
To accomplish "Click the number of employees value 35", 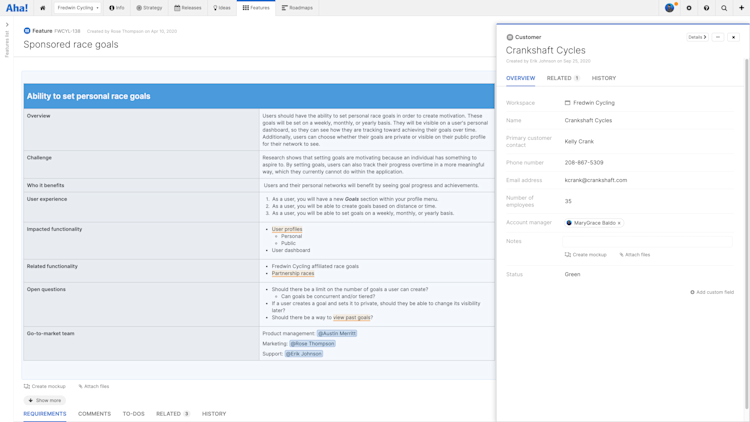I will pyautogui.click(x=568, y=201).
